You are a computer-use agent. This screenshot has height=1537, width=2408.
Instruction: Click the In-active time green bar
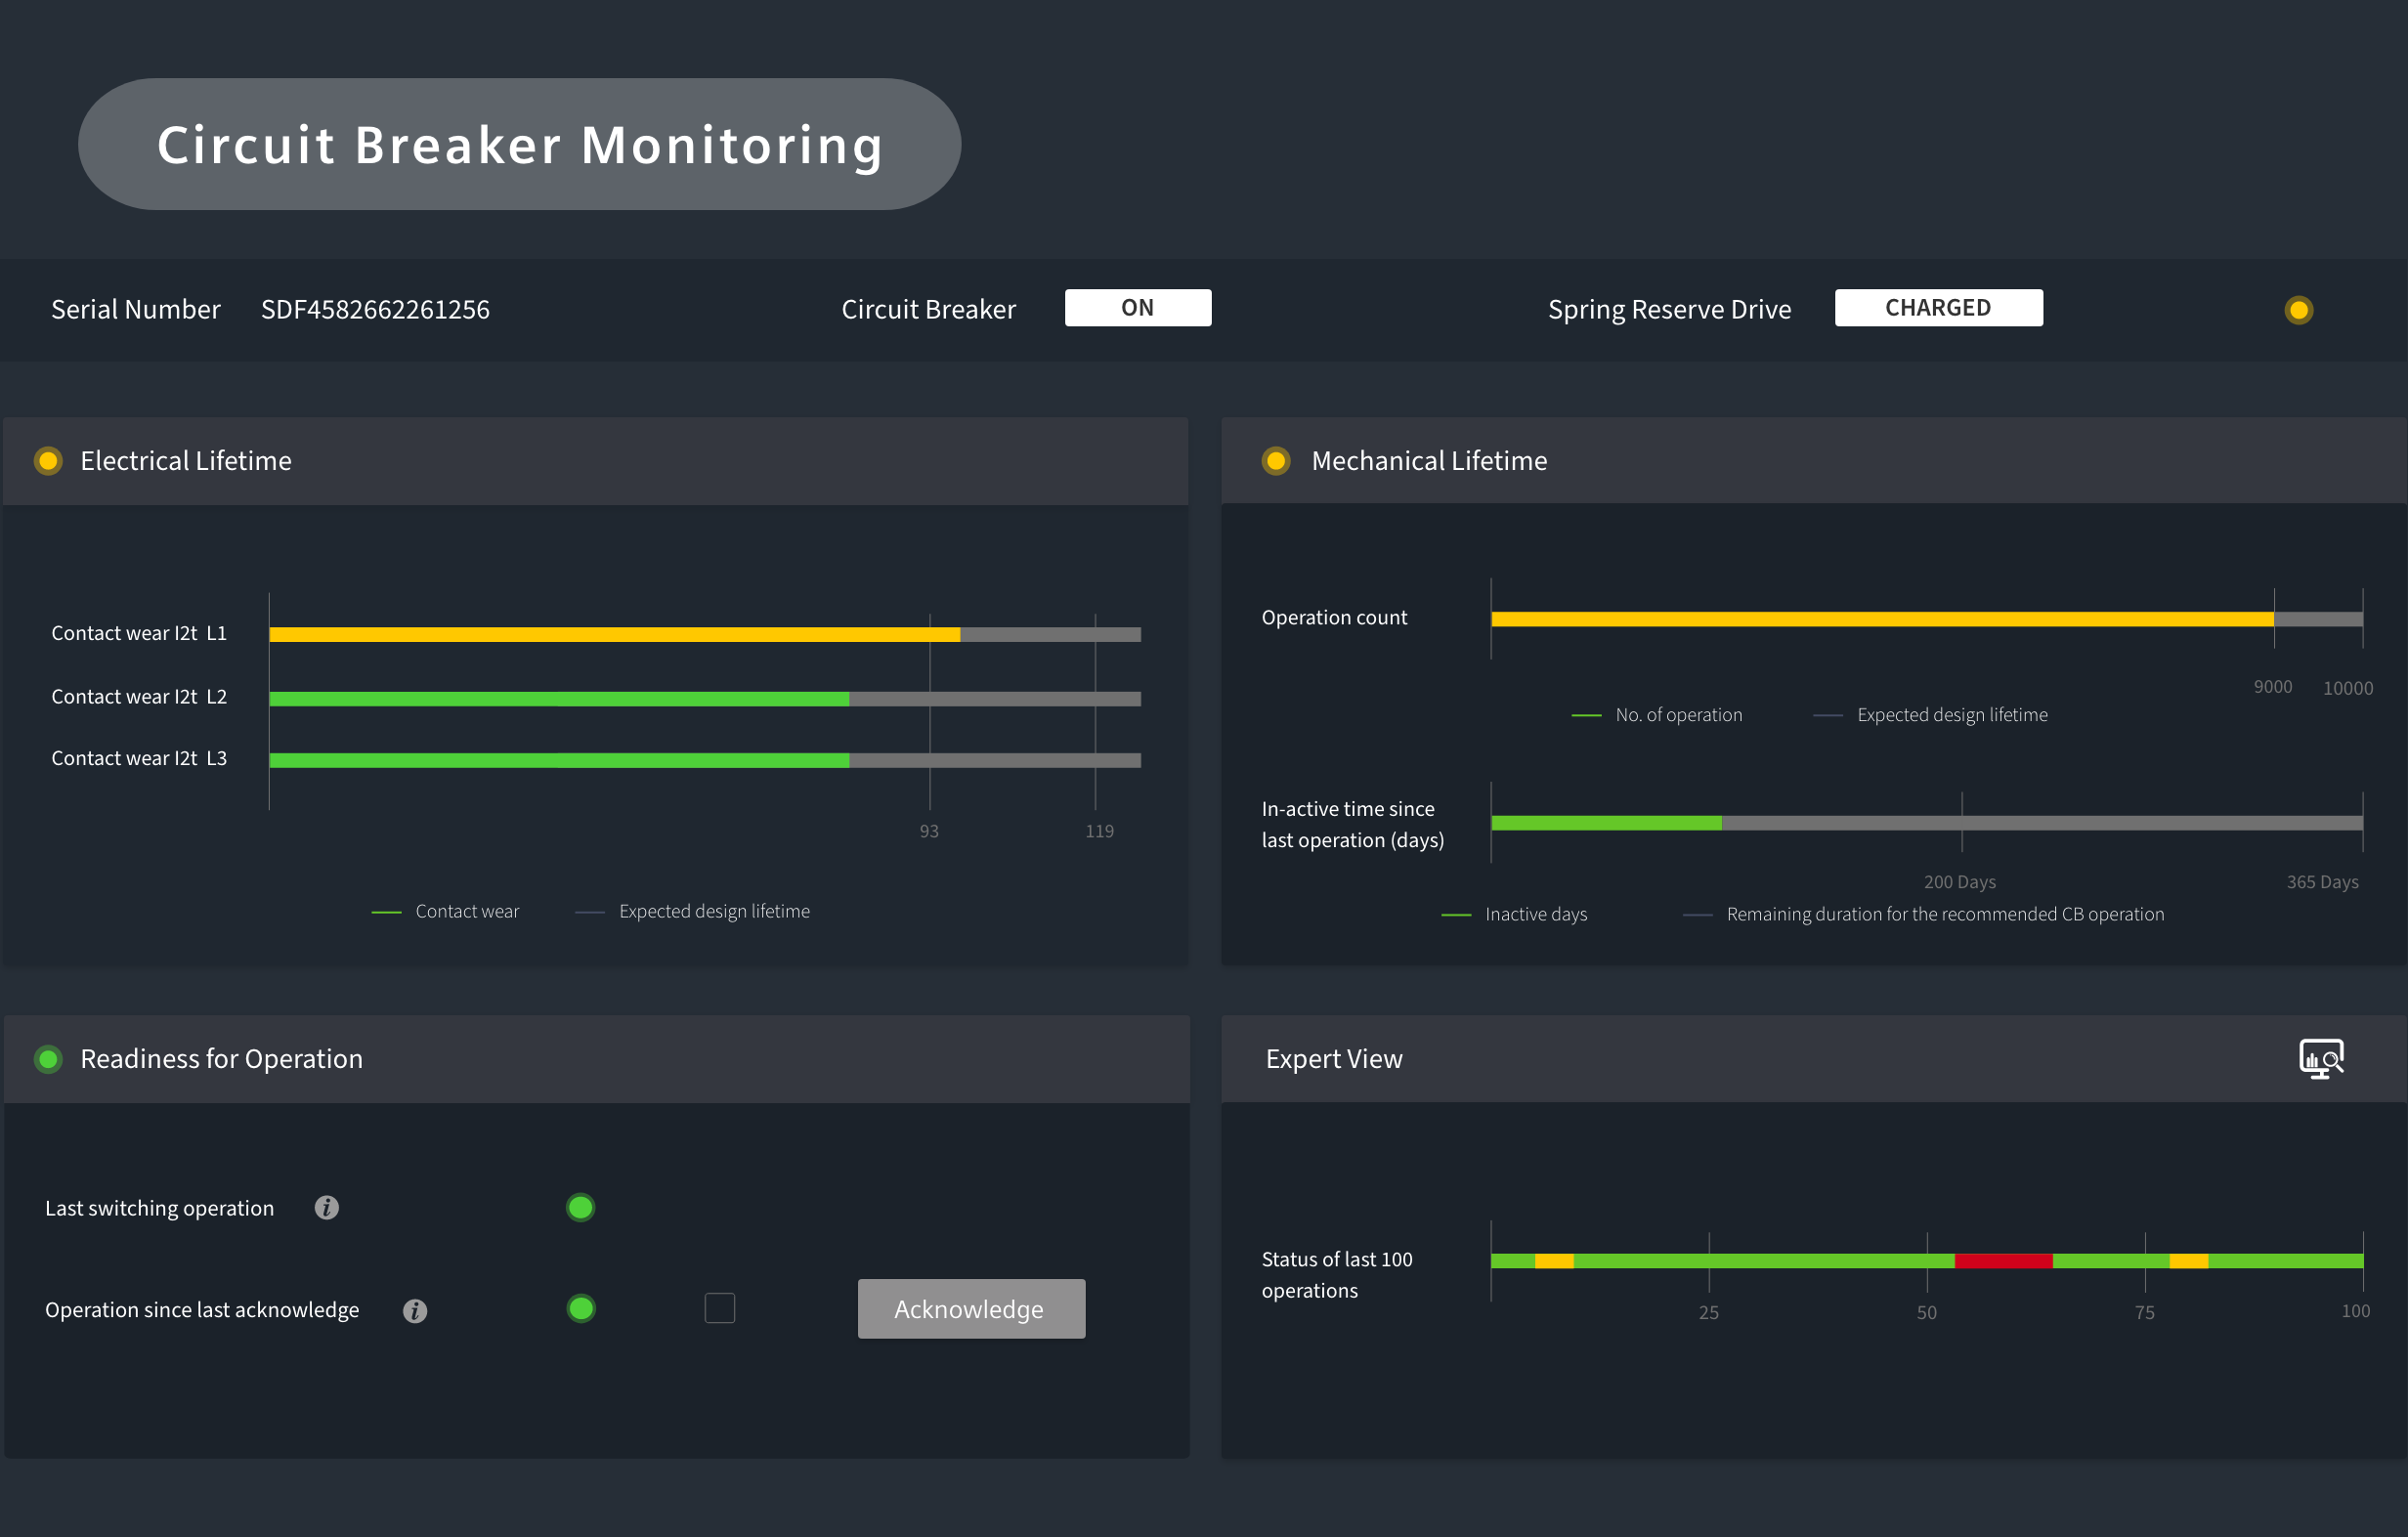[1606, 823]
